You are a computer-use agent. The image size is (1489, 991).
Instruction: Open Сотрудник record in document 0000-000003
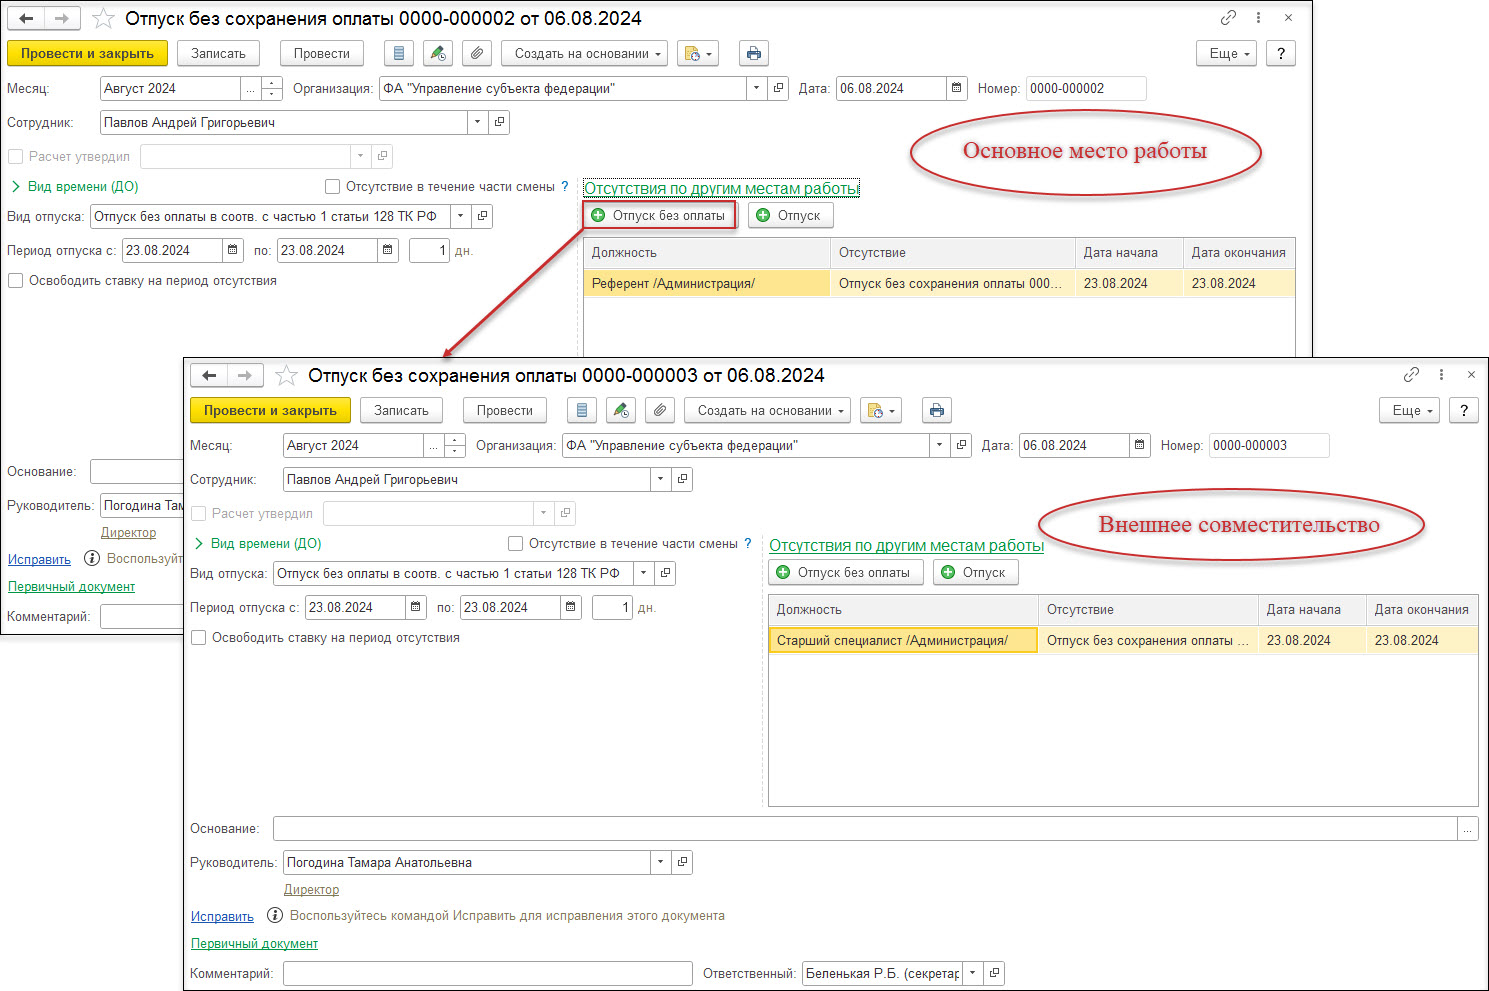coord(682,480)
